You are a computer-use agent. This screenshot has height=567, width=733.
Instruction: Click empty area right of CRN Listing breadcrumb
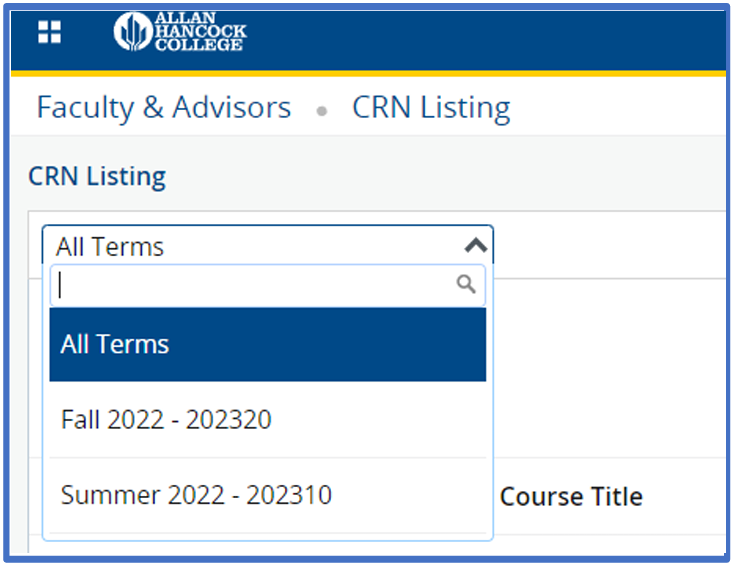coord(620,108)
